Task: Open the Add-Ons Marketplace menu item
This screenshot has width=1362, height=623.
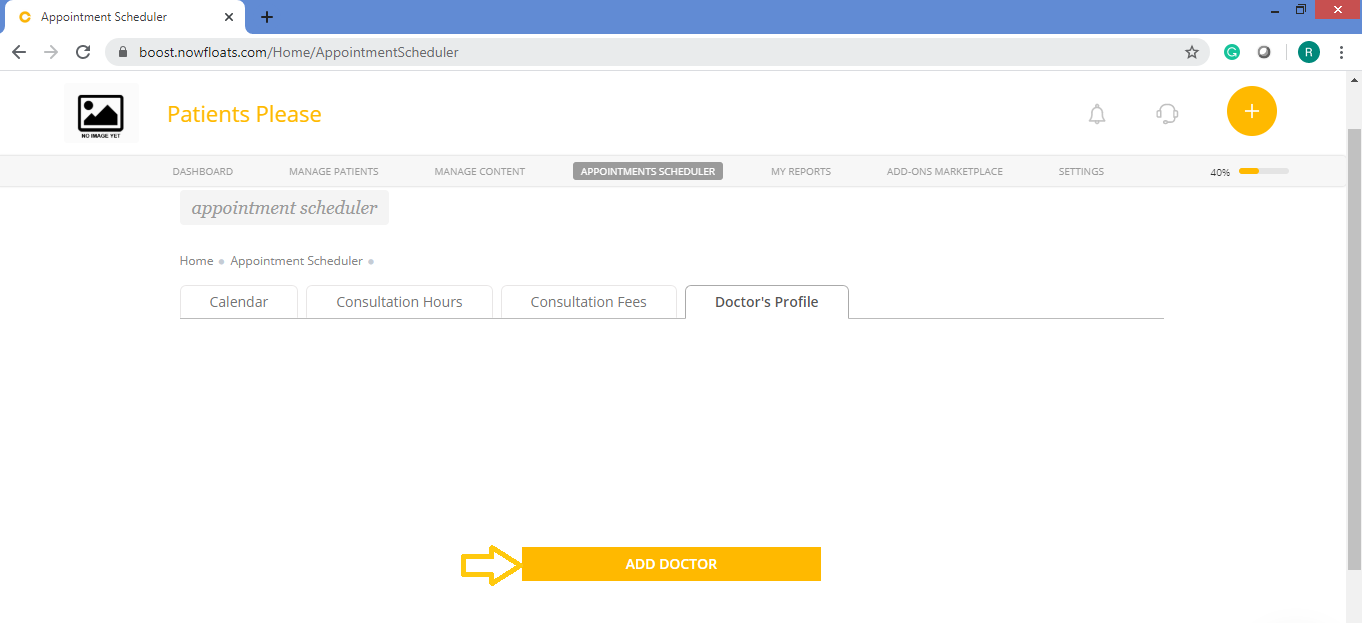Action: coord(944,171)
